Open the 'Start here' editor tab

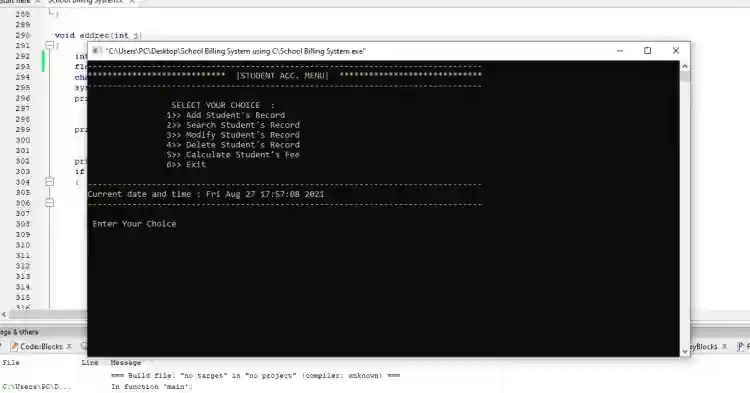[15, 2]
